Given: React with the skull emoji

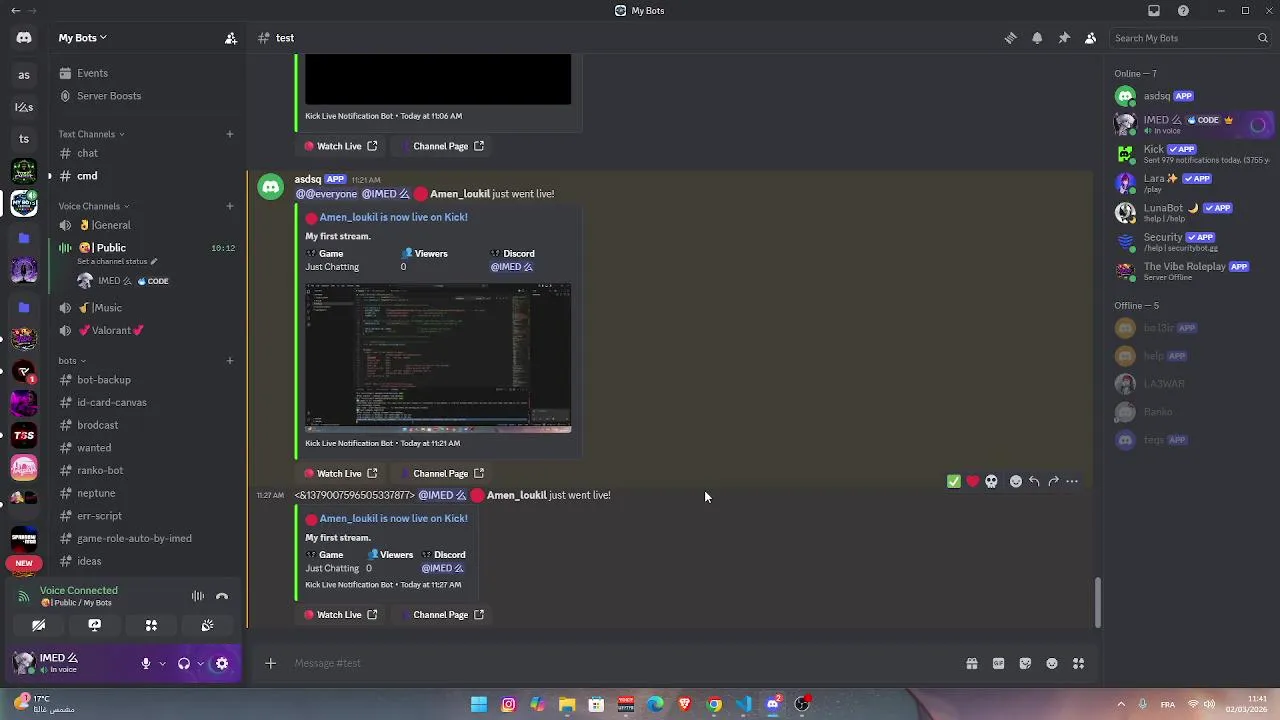Looking at the screenshot, I should pos(991,482).
